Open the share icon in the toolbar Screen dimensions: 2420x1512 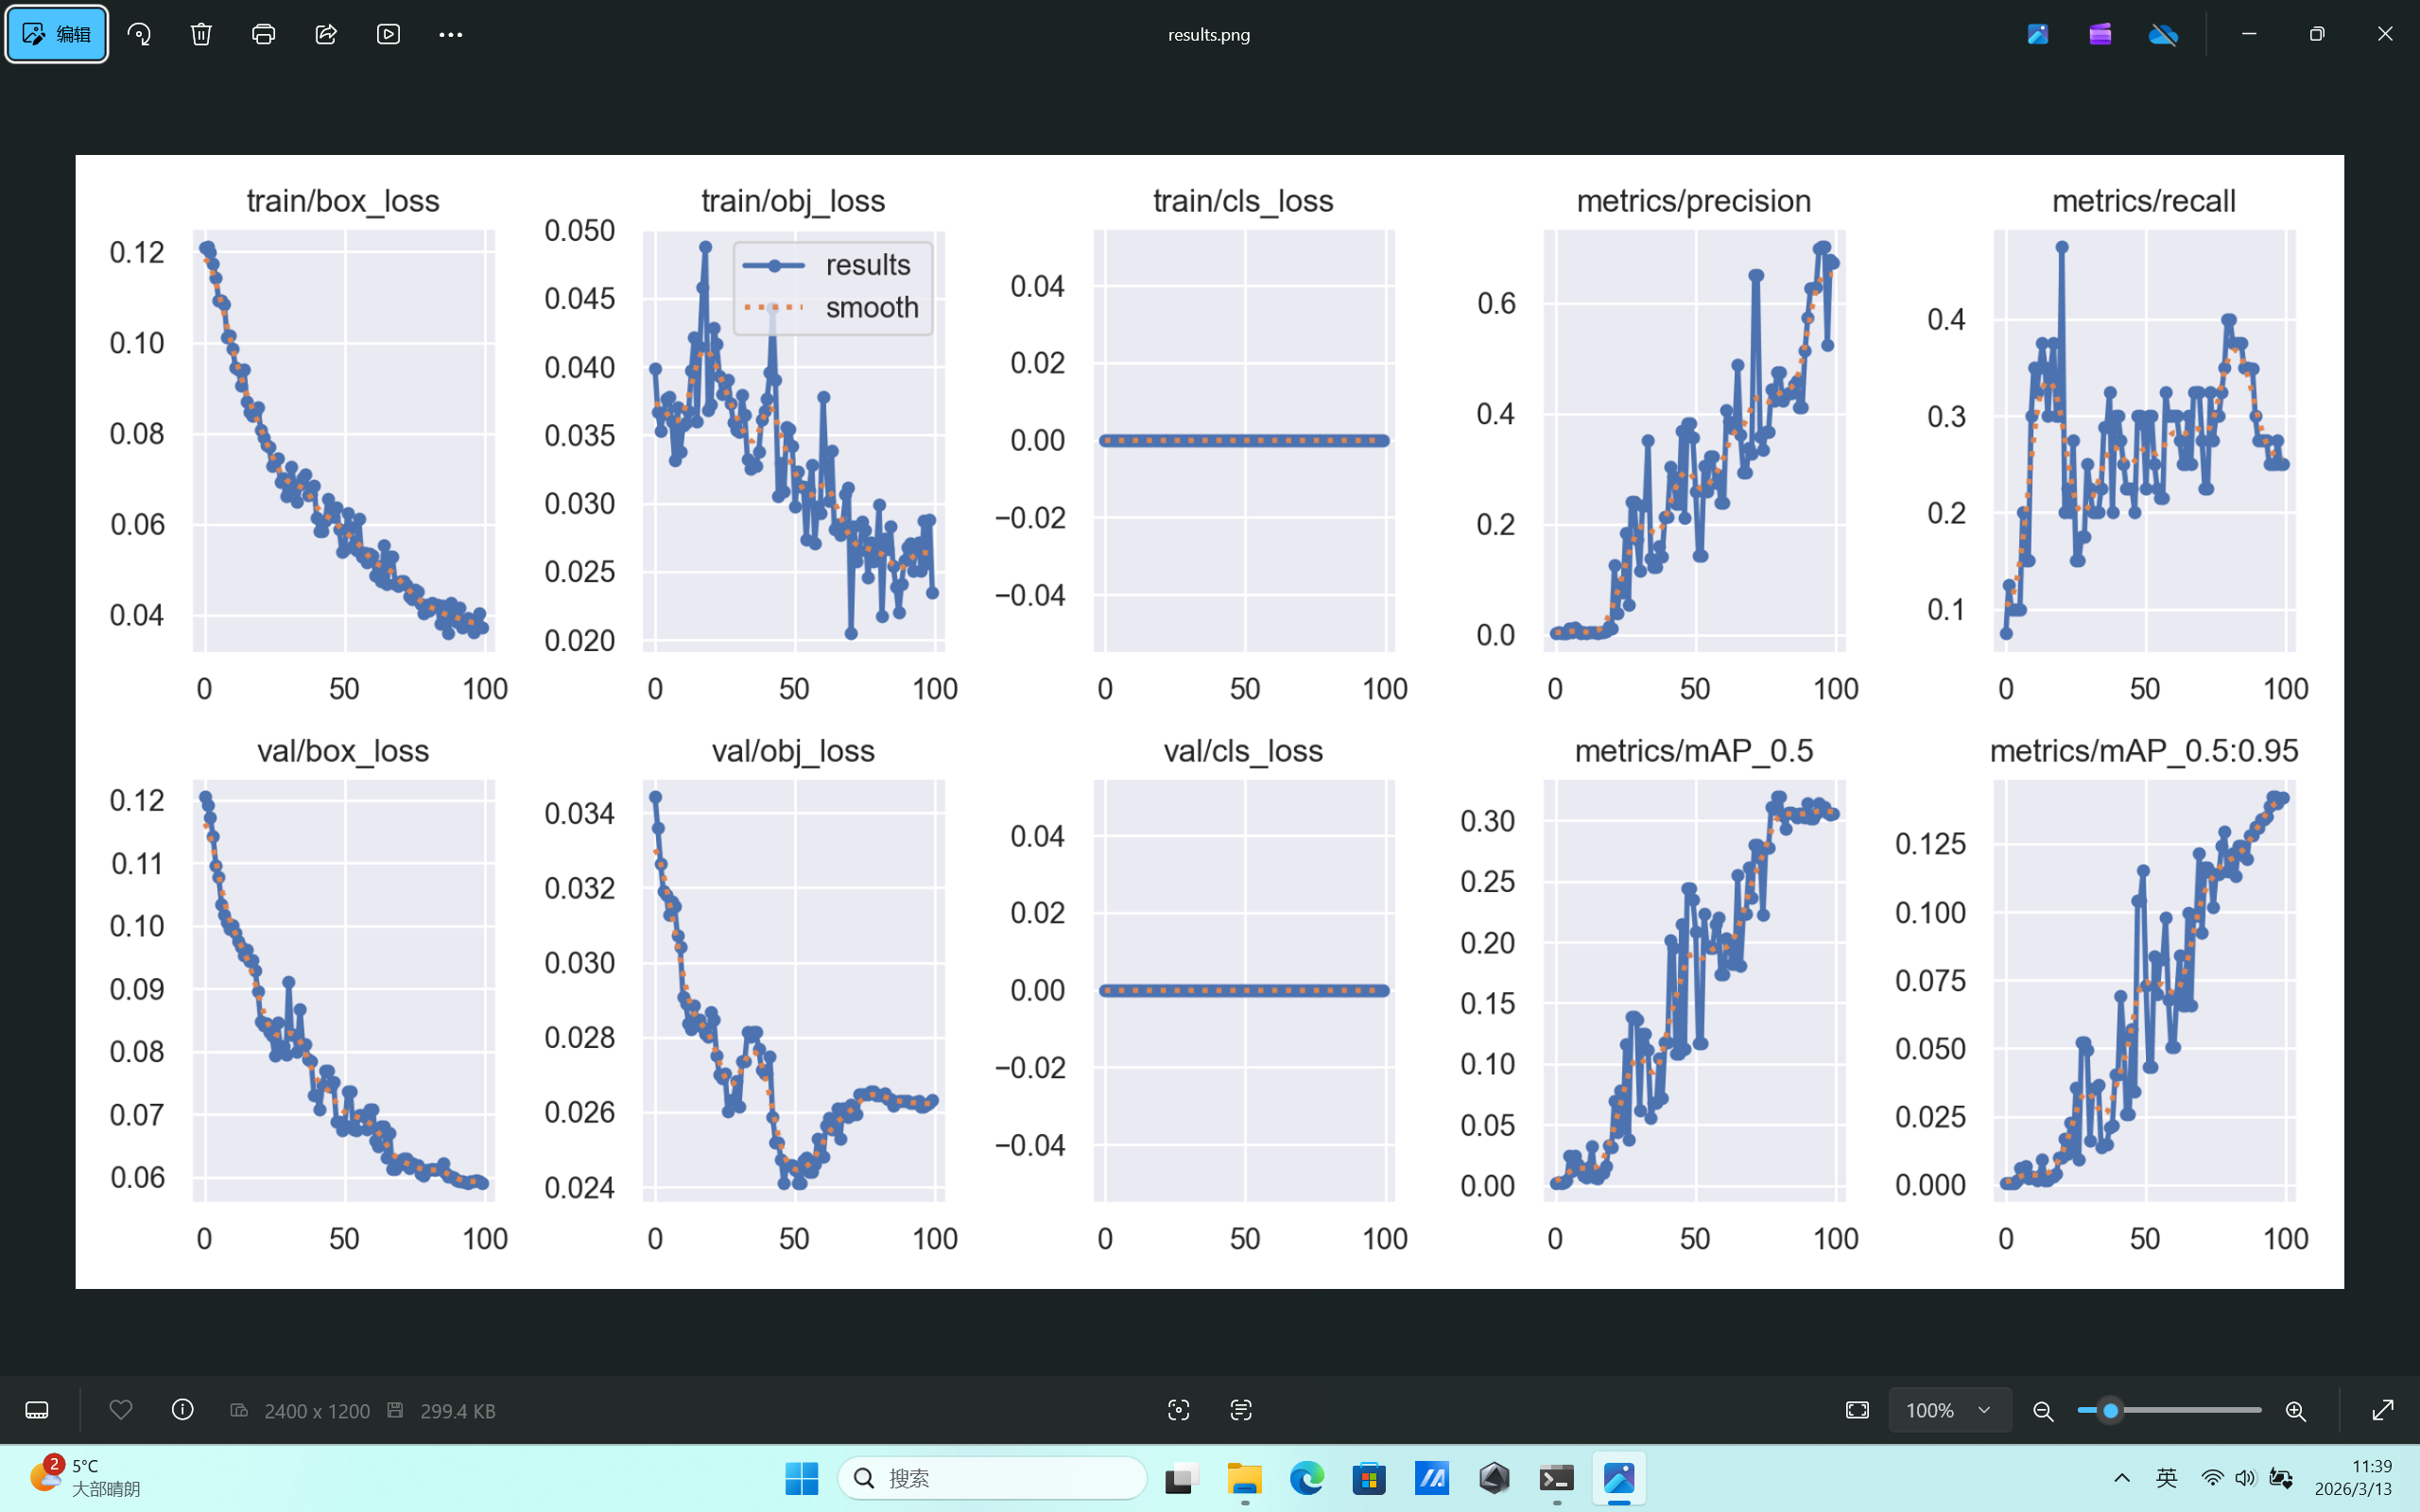326,34
